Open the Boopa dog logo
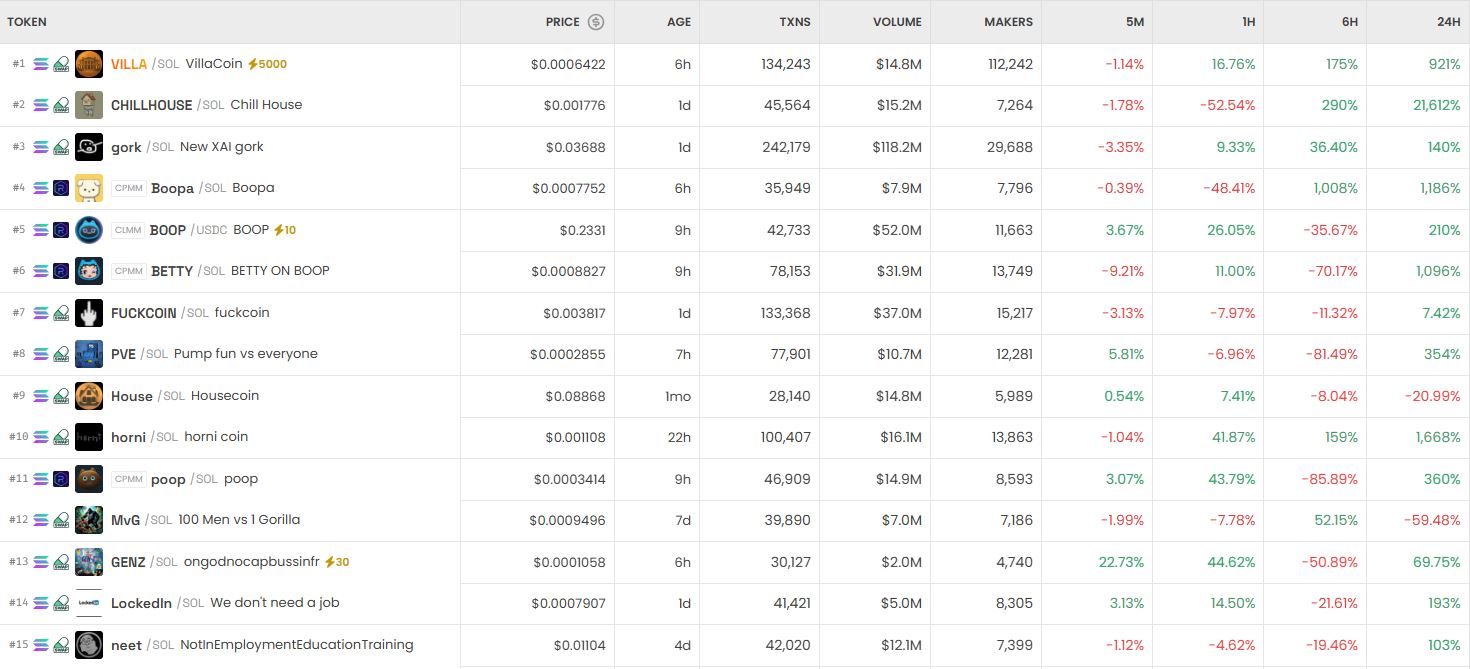Image resolution: width=1470 pixels, height=669 pixels. click(89, 188)
